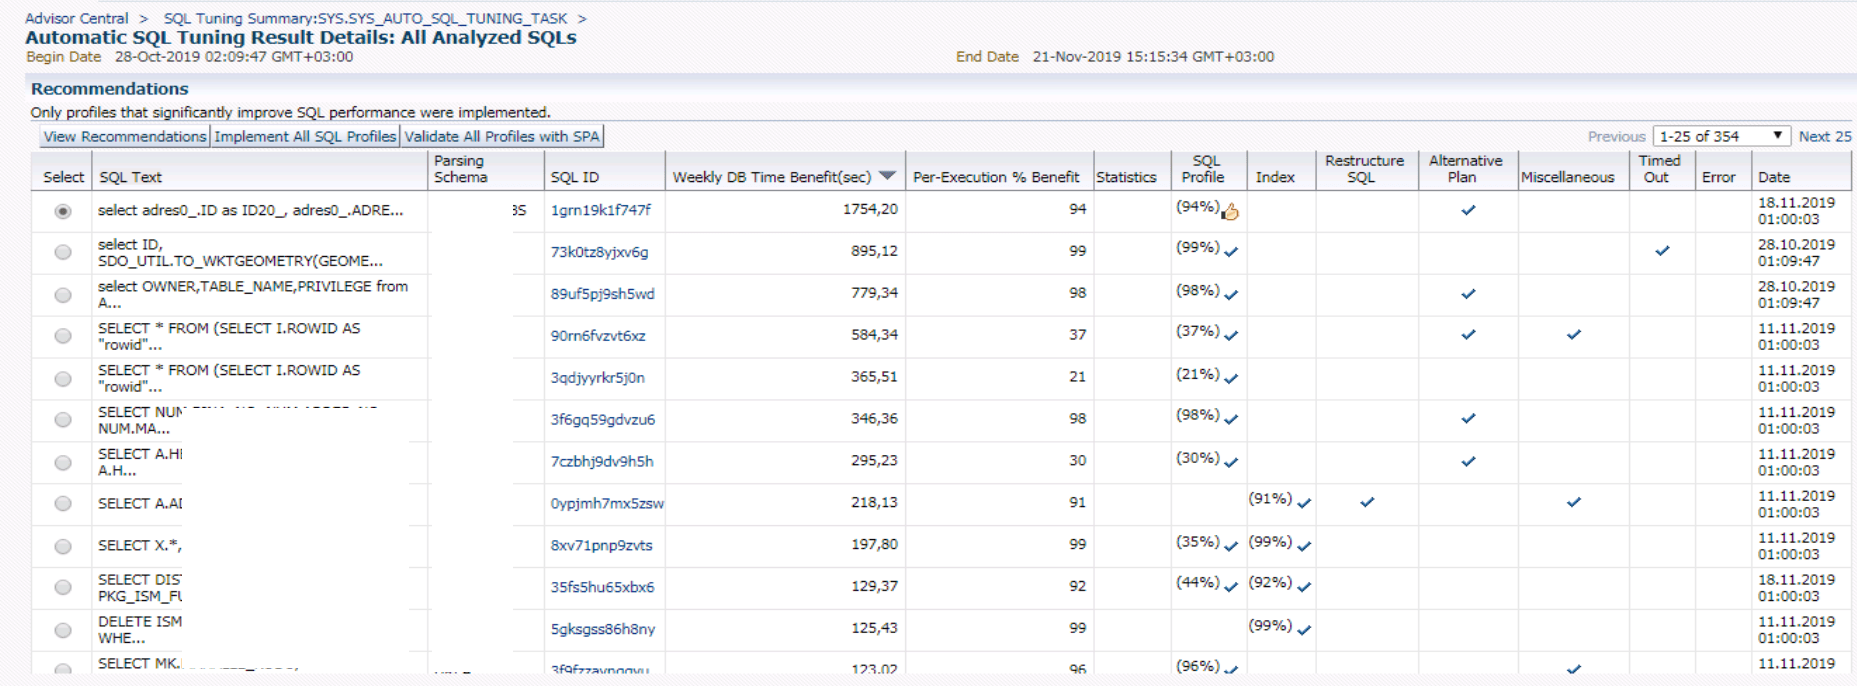Click Miscellaneous checkmark for 90rn6fvzvt6xz
The image size is (1857, 686).
tap(1574, 335)
